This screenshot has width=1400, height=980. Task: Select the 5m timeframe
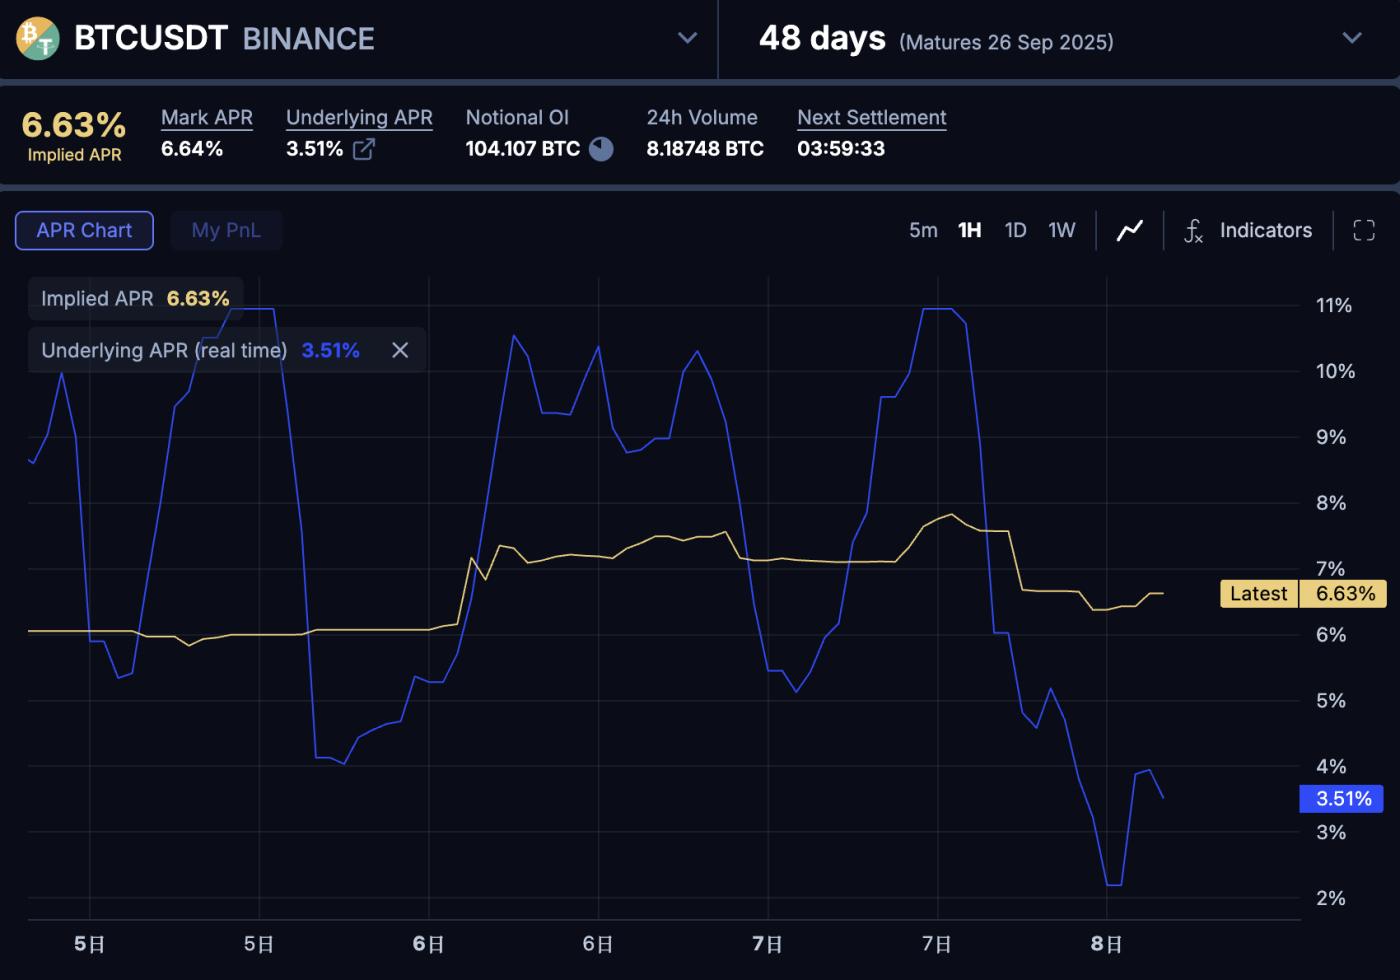pyautogui.click(x=922, y=231)
